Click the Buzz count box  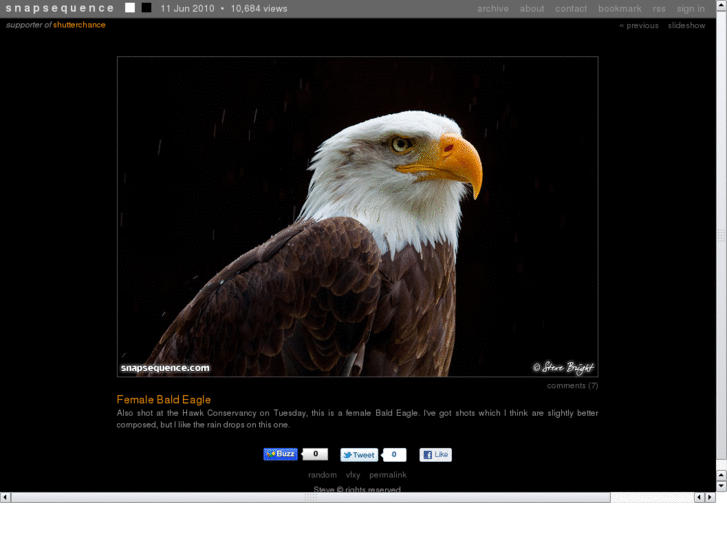click(315, 454)
